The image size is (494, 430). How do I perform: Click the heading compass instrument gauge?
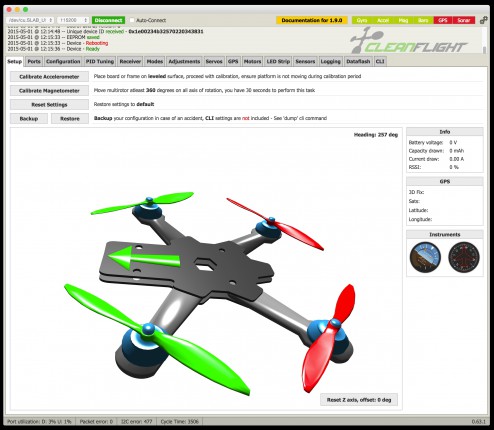pos(464,257)
